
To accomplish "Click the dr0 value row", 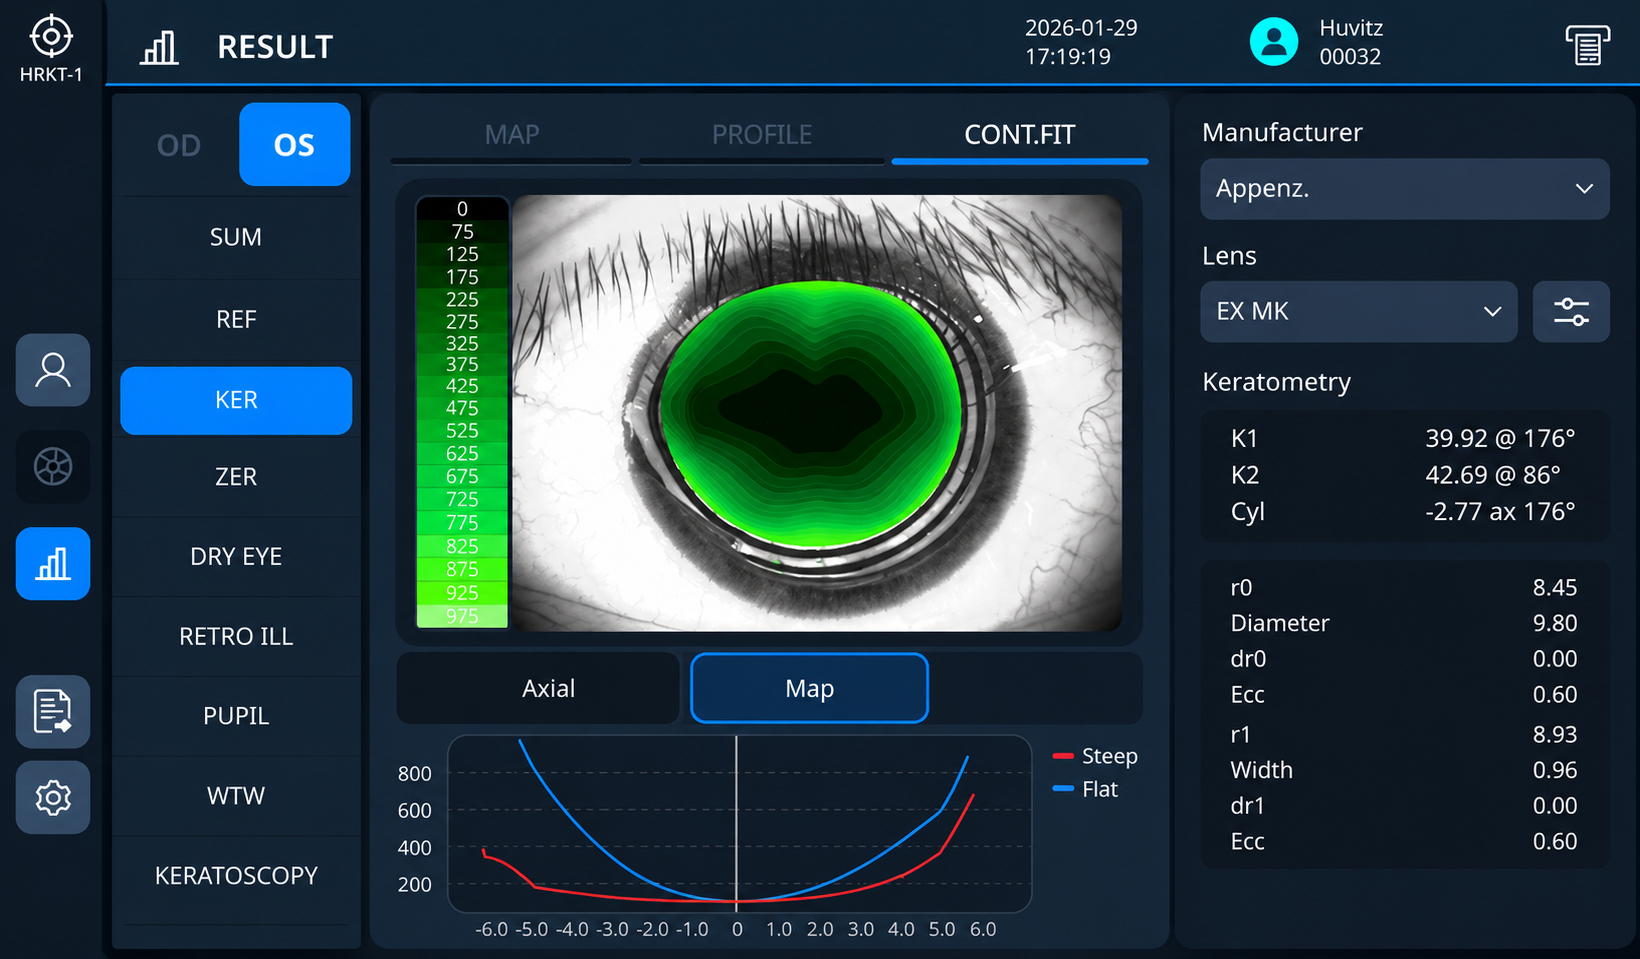I will point(1404,659).
